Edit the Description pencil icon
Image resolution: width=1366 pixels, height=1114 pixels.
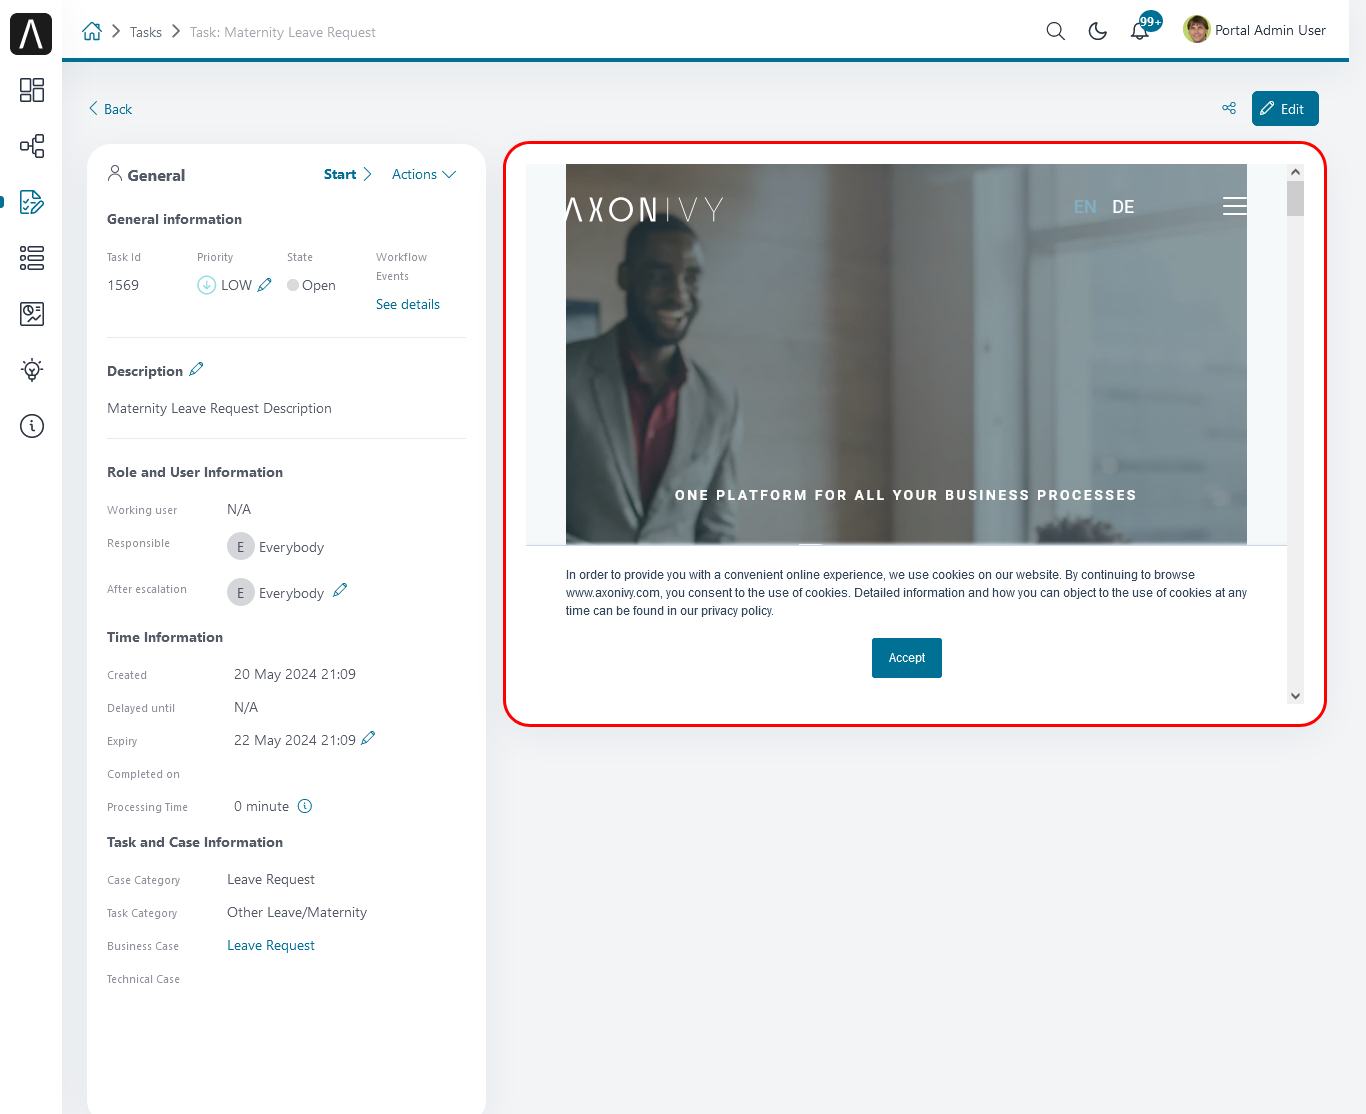(196, 369)
